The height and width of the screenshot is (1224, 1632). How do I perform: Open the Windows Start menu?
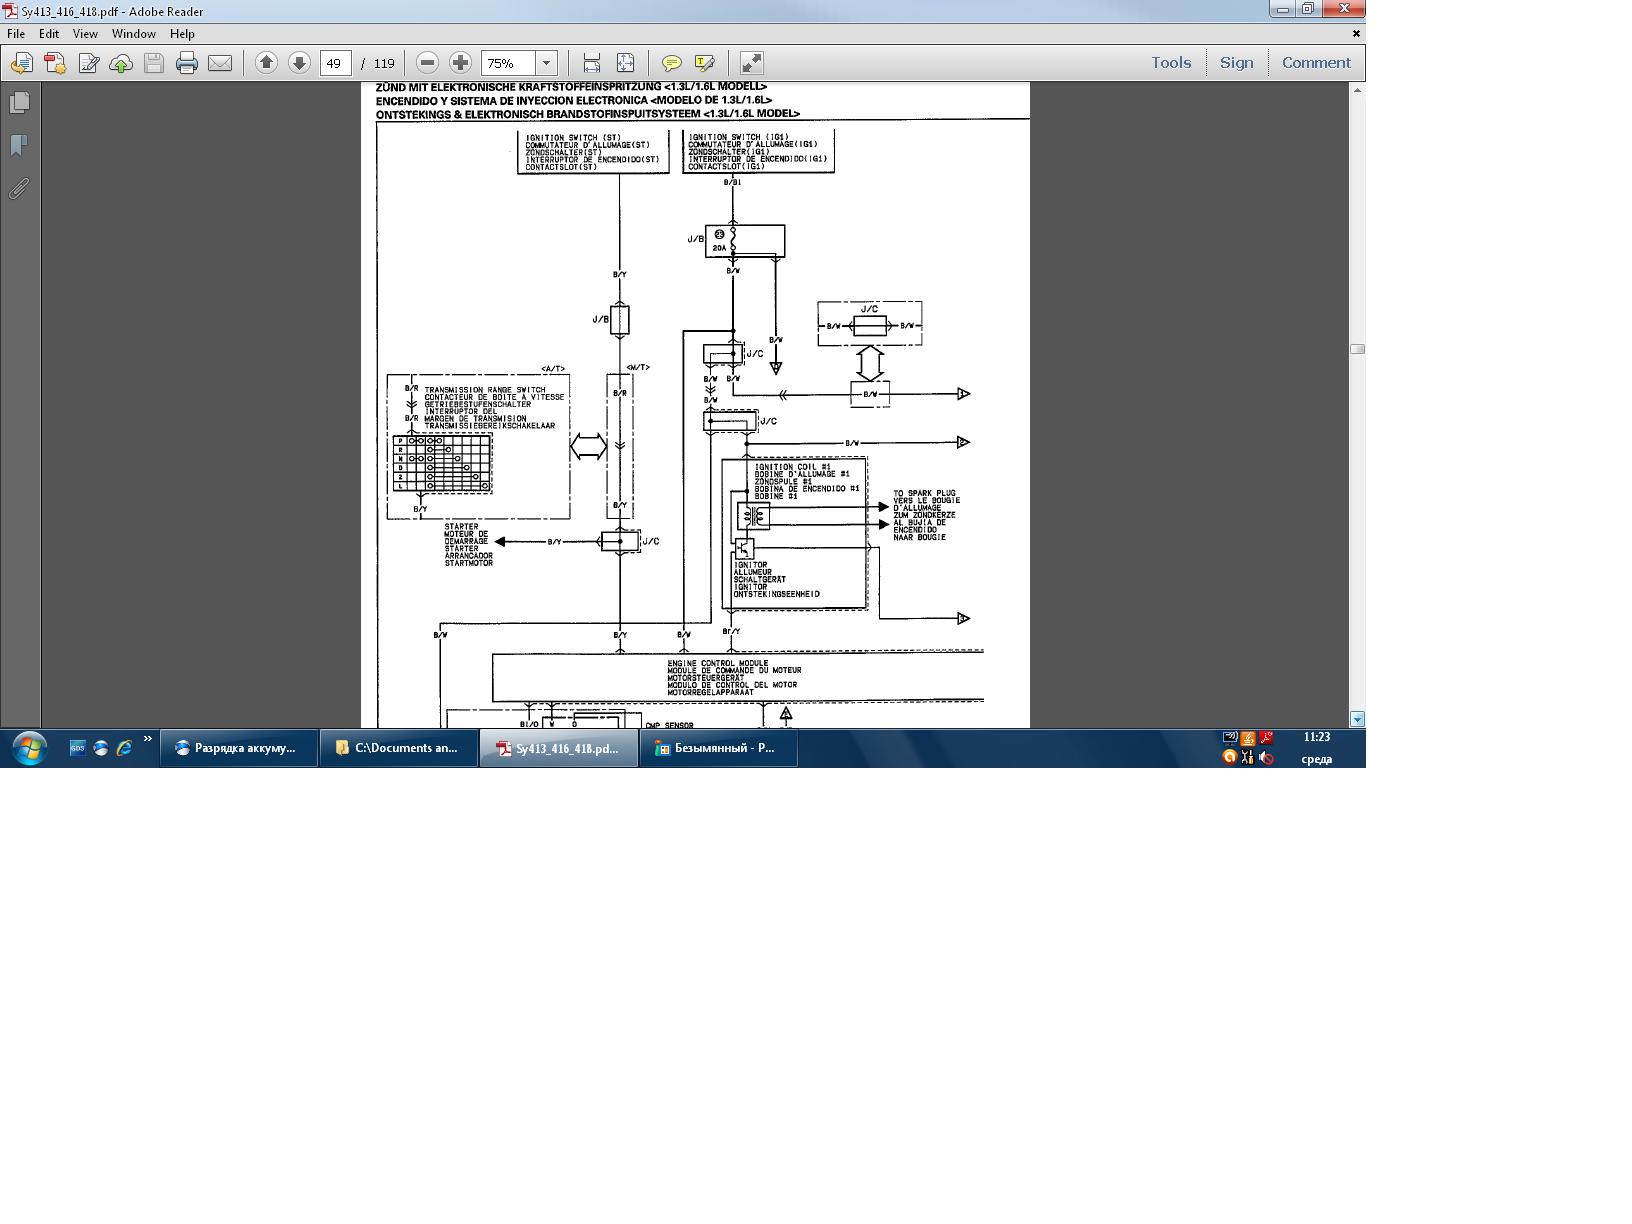click(x=29, y=747)
